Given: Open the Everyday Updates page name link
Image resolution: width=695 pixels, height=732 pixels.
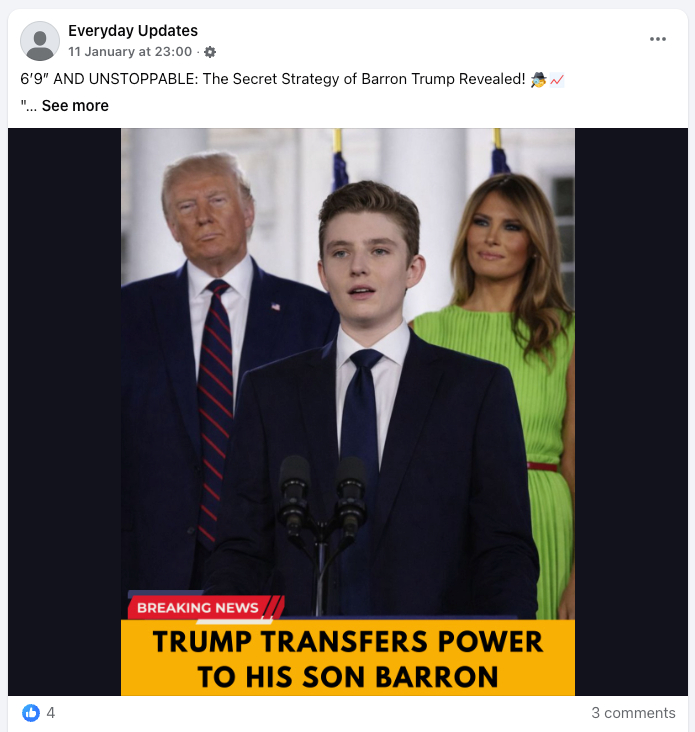Looking at the screenshot, I should (x=133, y=31).
